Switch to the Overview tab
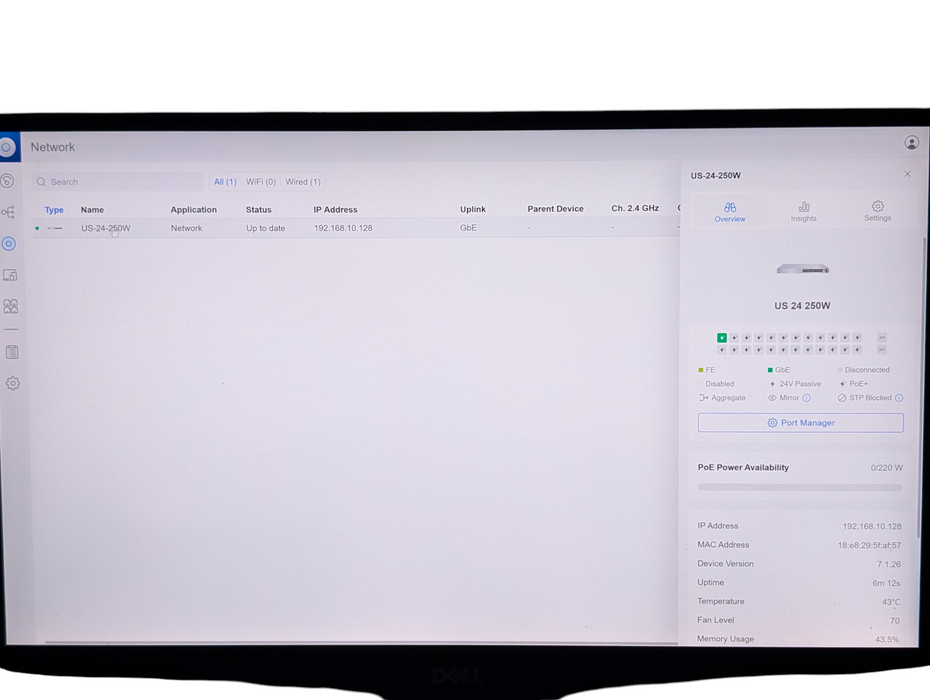The height and width of the screenshot is (700, 930). point(730,212)
